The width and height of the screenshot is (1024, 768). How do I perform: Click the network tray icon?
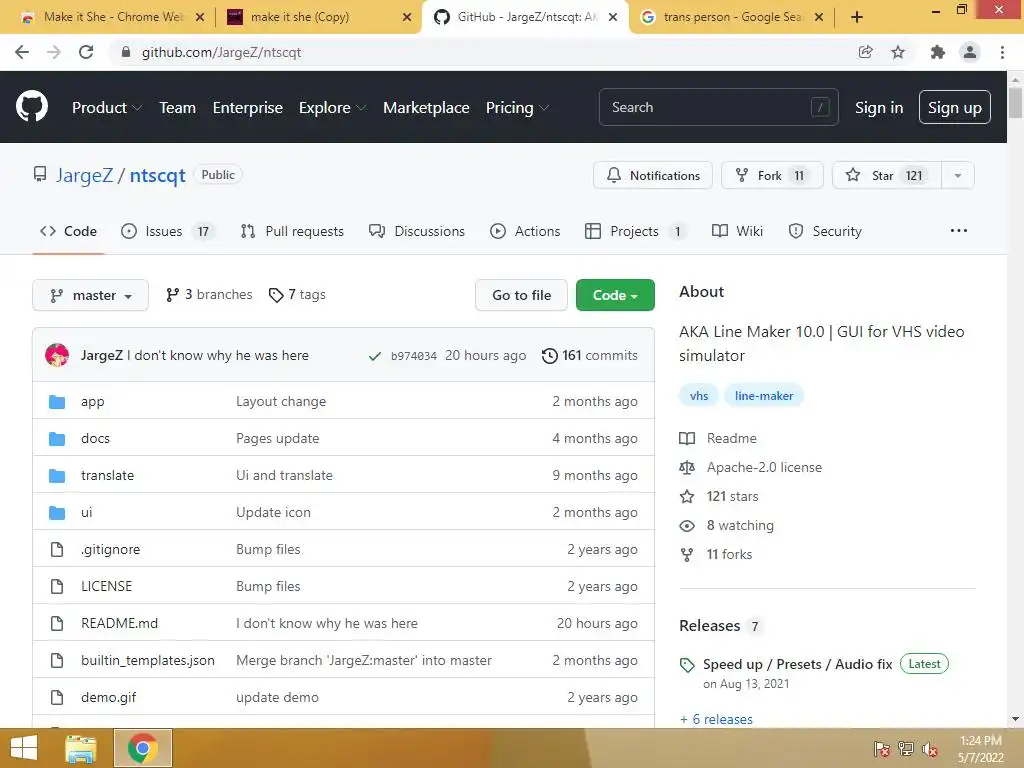coord(905,749)
